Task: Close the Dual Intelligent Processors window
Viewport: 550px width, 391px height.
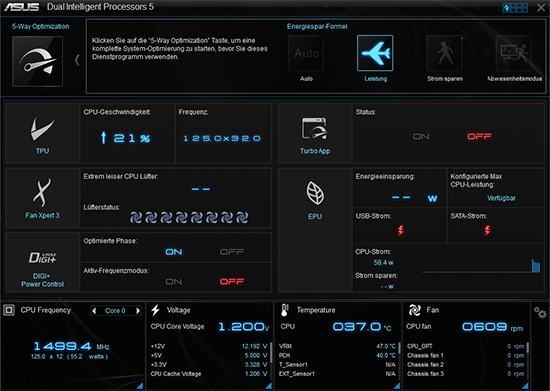Action: [541, 8]
